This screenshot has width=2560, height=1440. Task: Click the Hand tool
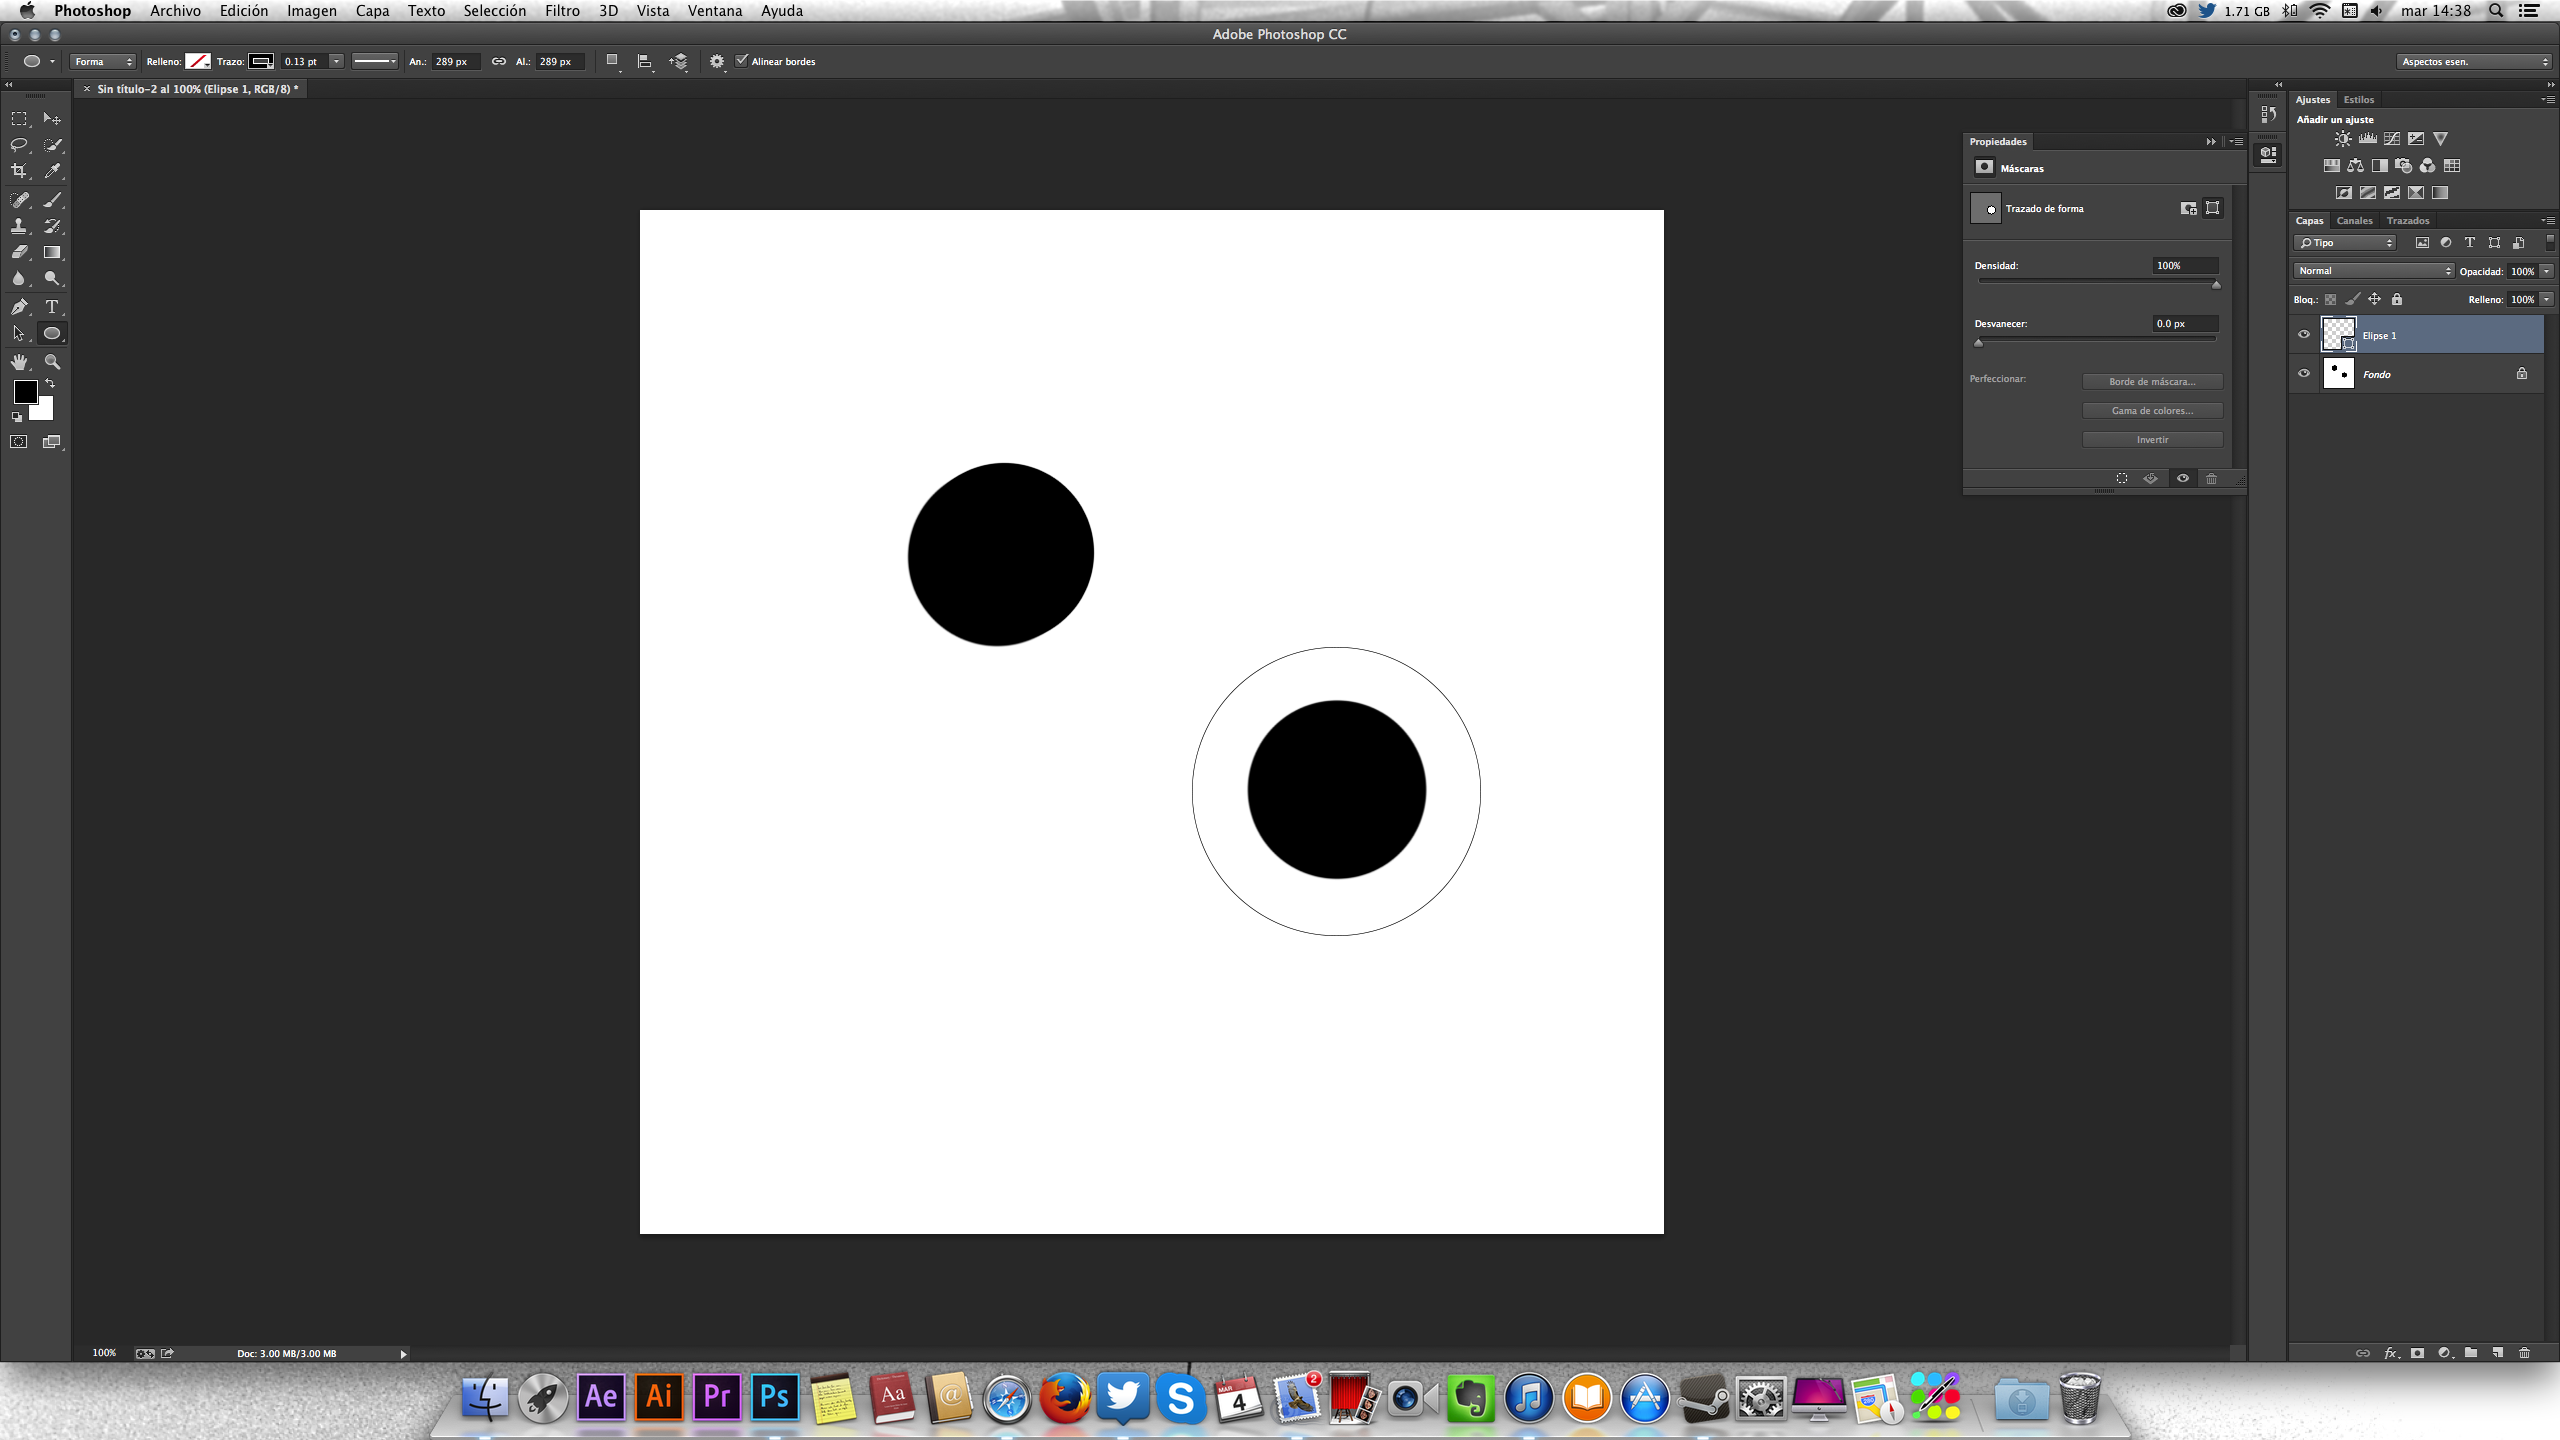coord(19,362)
